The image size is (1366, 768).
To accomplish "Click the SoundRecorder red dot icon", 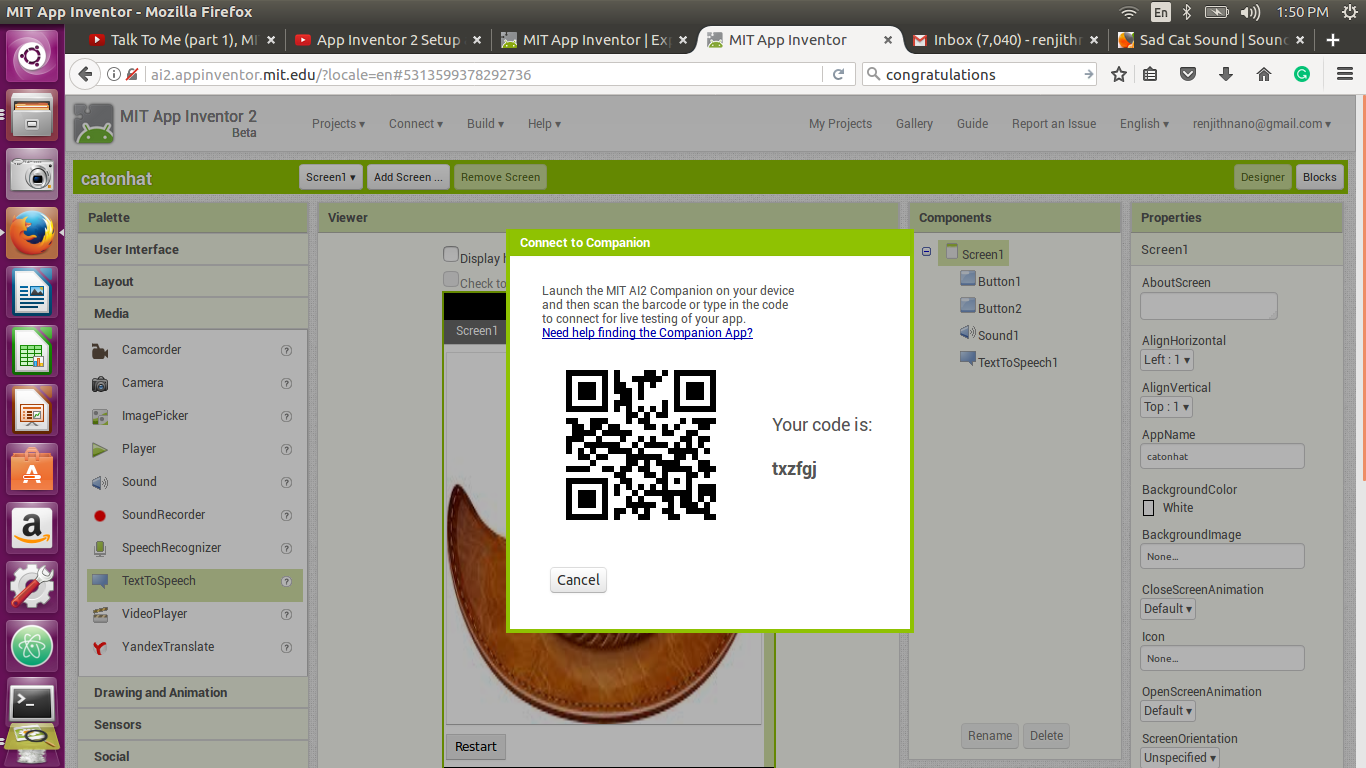I will pos(100,515).
